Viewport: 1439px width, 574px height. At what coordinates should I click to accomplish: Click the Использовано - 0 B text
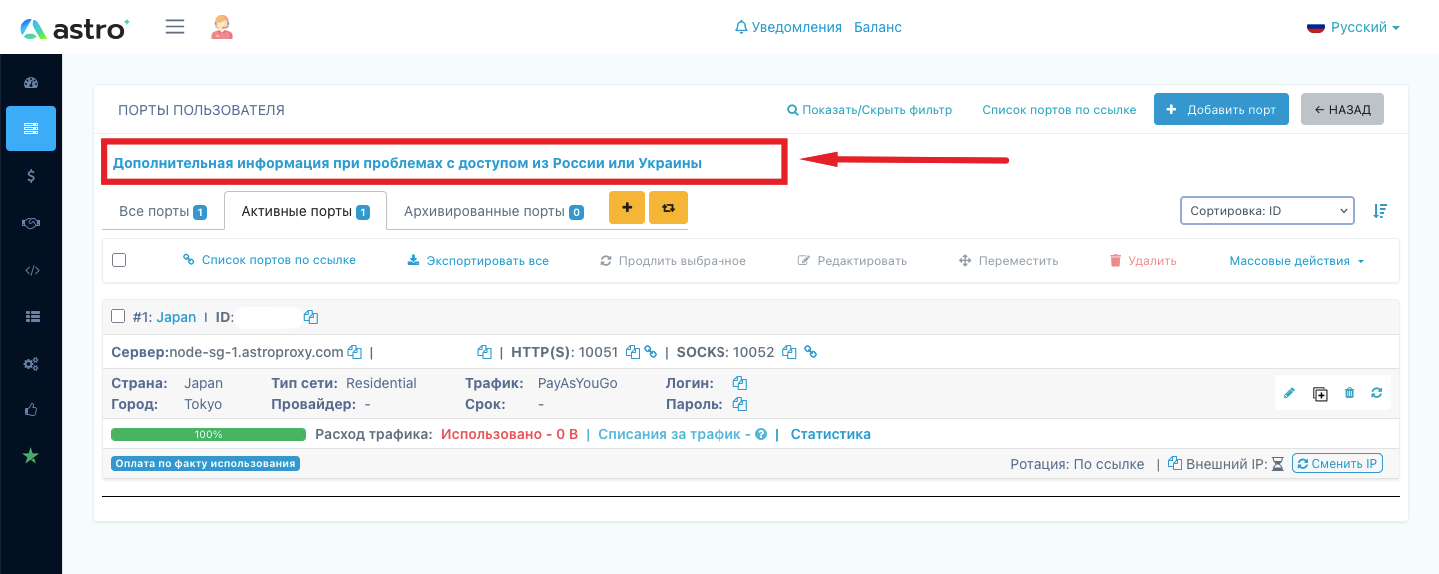[509, 434]
